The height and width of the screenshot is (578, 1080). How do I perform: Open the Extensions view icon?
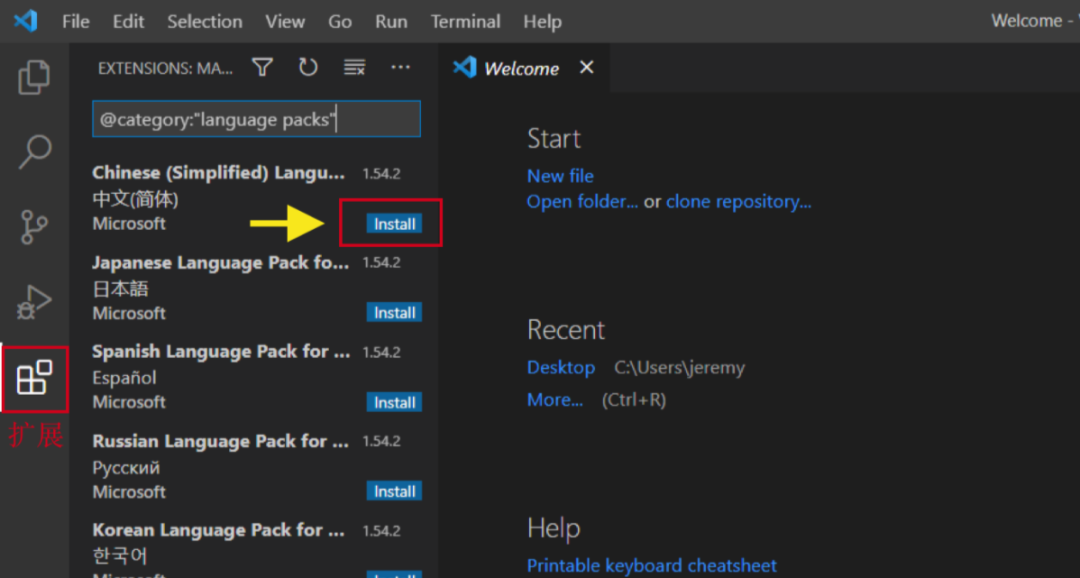(x=34, y=378)
